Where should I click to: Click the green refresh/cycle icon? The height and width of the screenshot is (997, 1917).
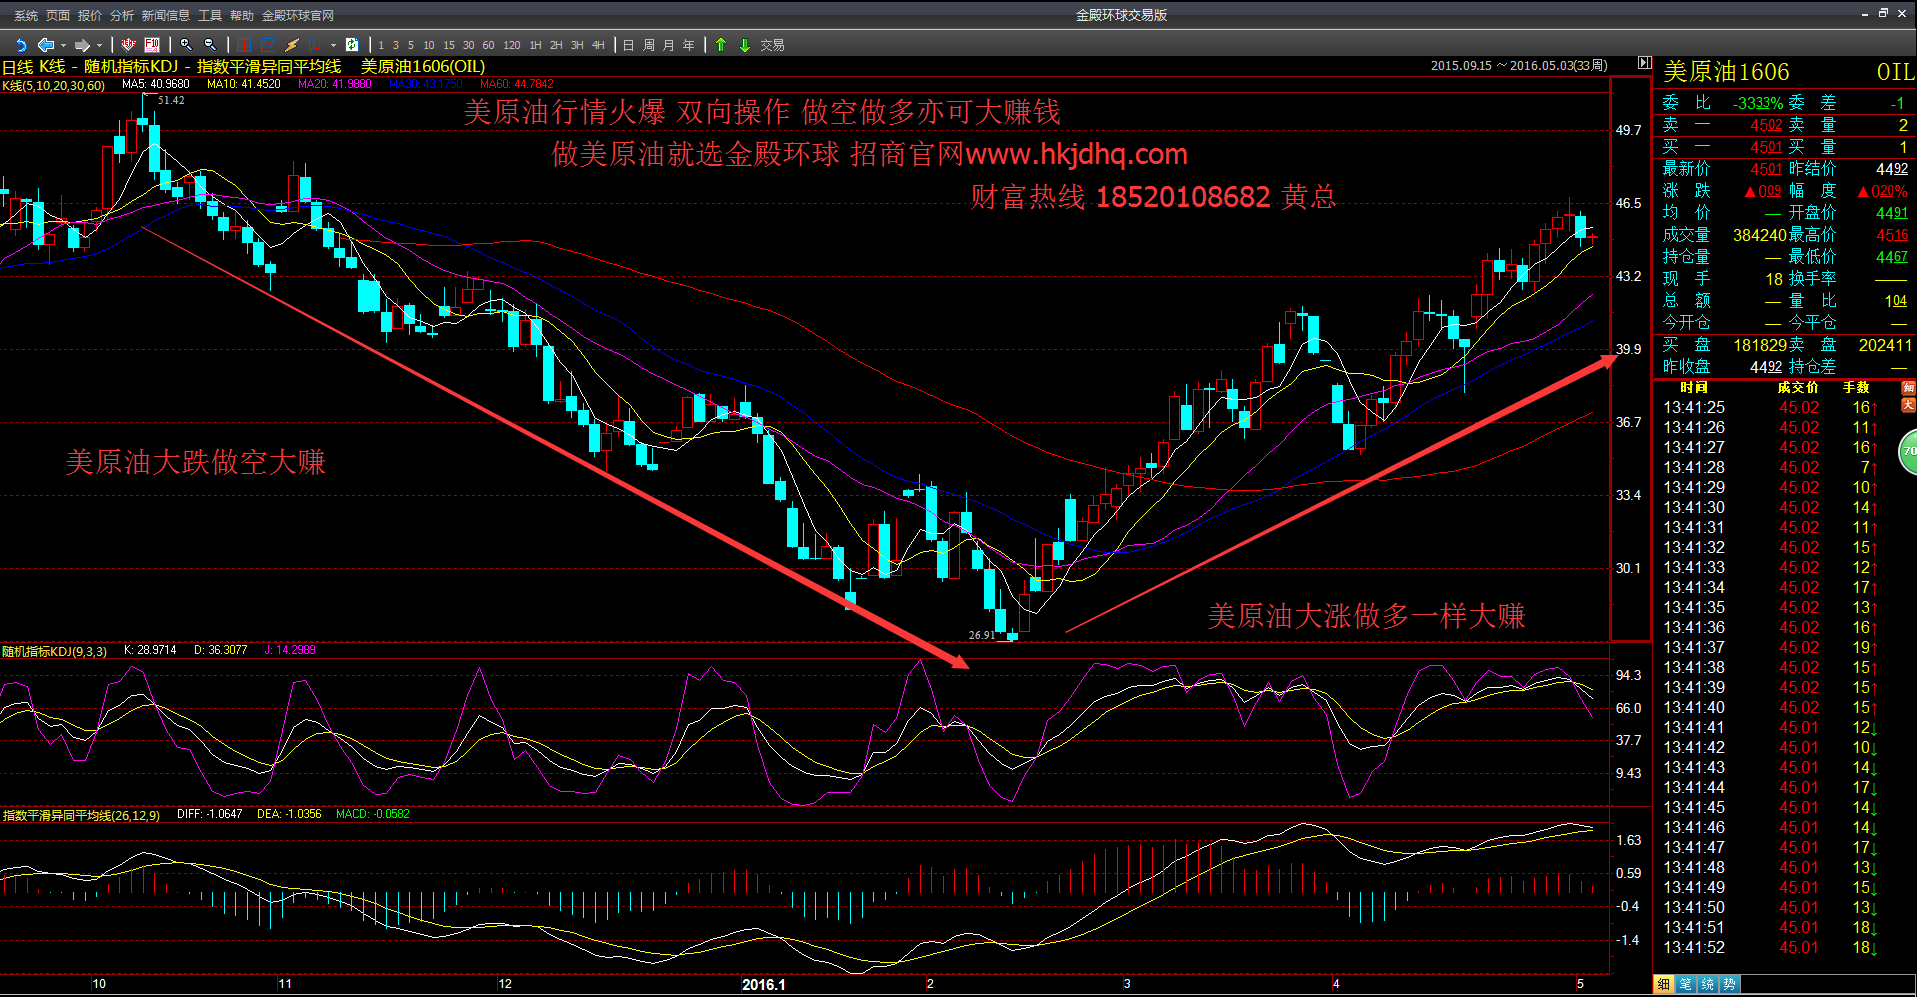(x=352, y=45)
